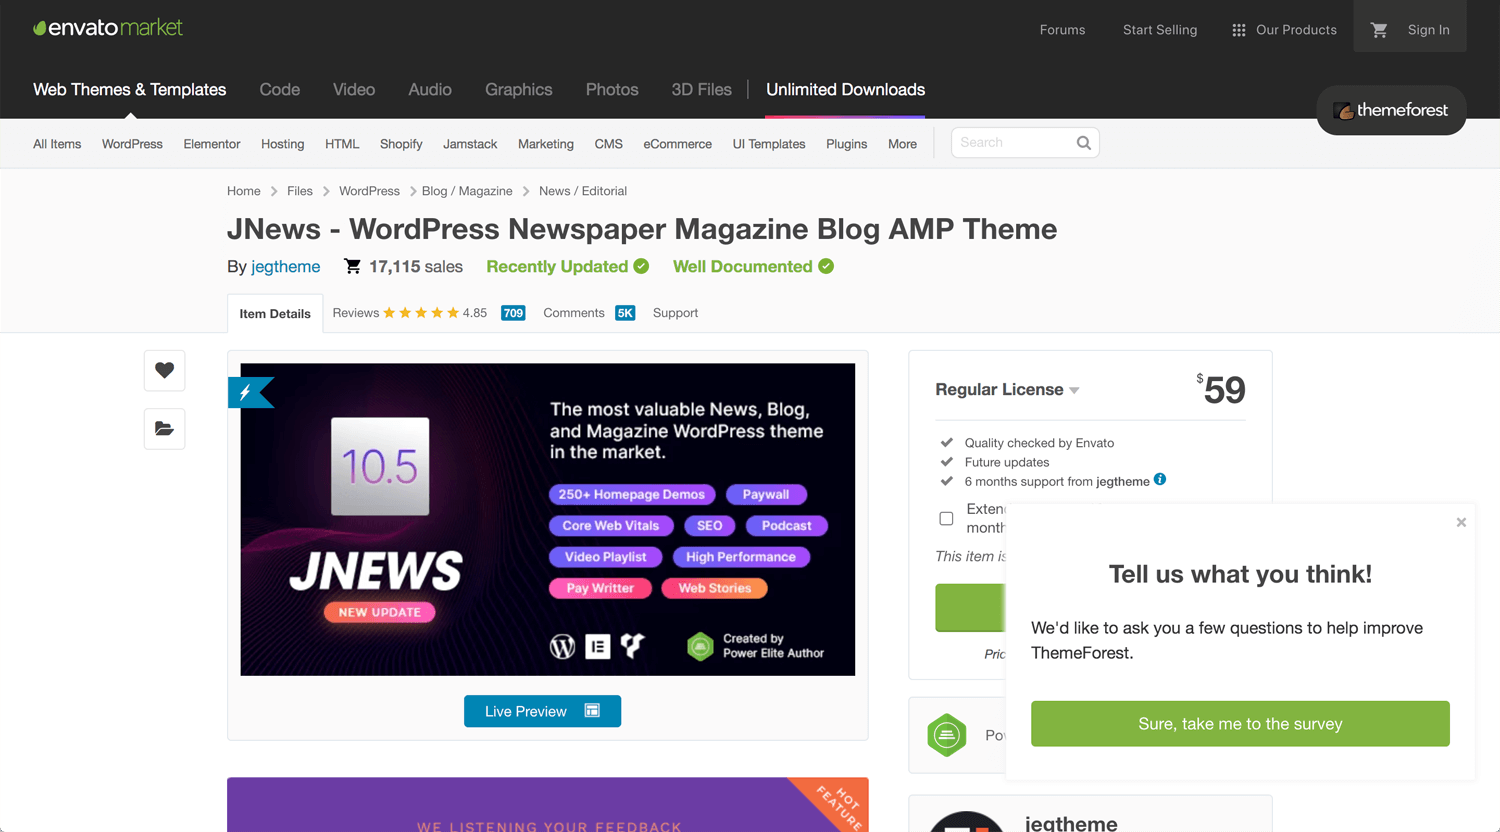The height and width of the screenshot is (832, 1500).
Task: Select the Graphics marketplace menu
Action: tap(519, 90)
